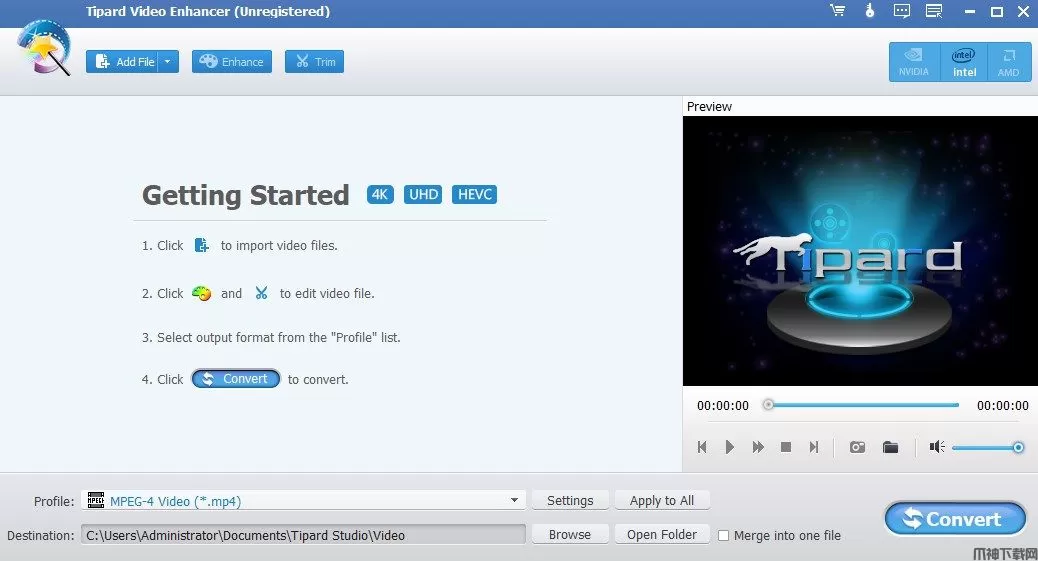Mute the preview with the speaker icon
1038x561 pixels.
click(936, 447)
